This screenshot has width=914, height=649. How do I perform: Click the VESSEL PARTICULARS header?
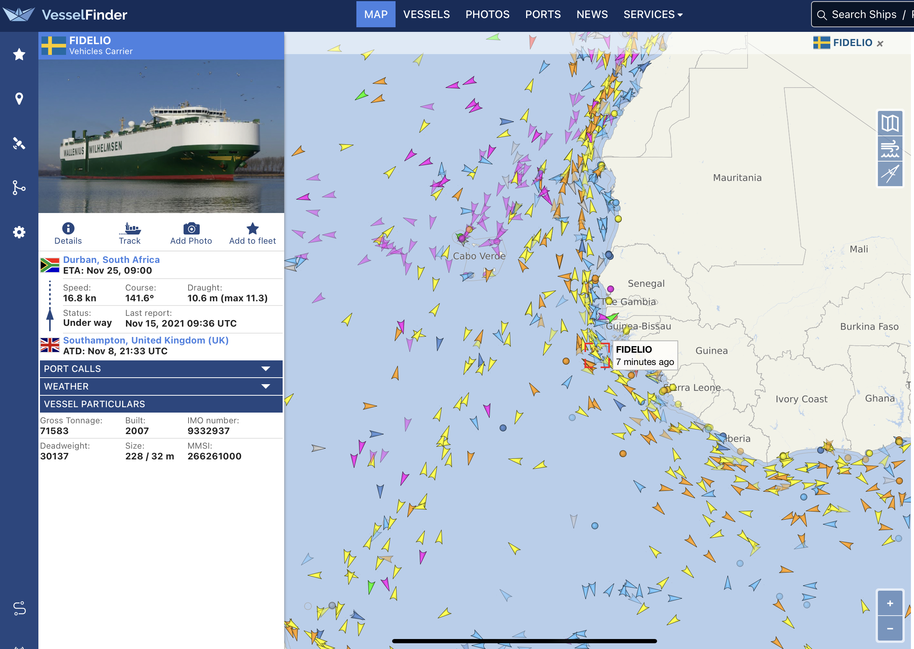pos(161,404)
